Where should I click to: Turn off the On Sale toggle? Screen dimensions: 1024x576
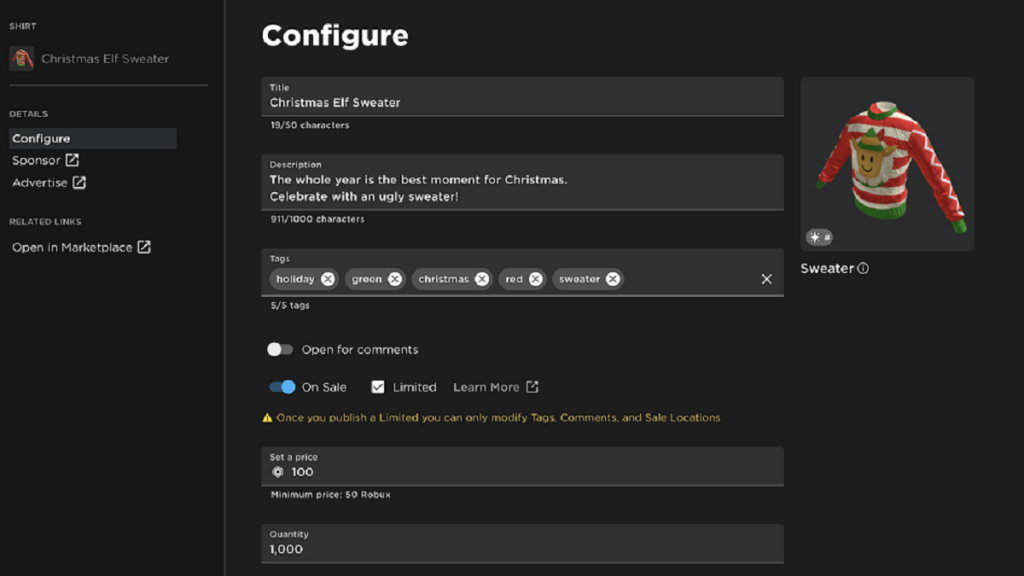[x=282, y=387]
